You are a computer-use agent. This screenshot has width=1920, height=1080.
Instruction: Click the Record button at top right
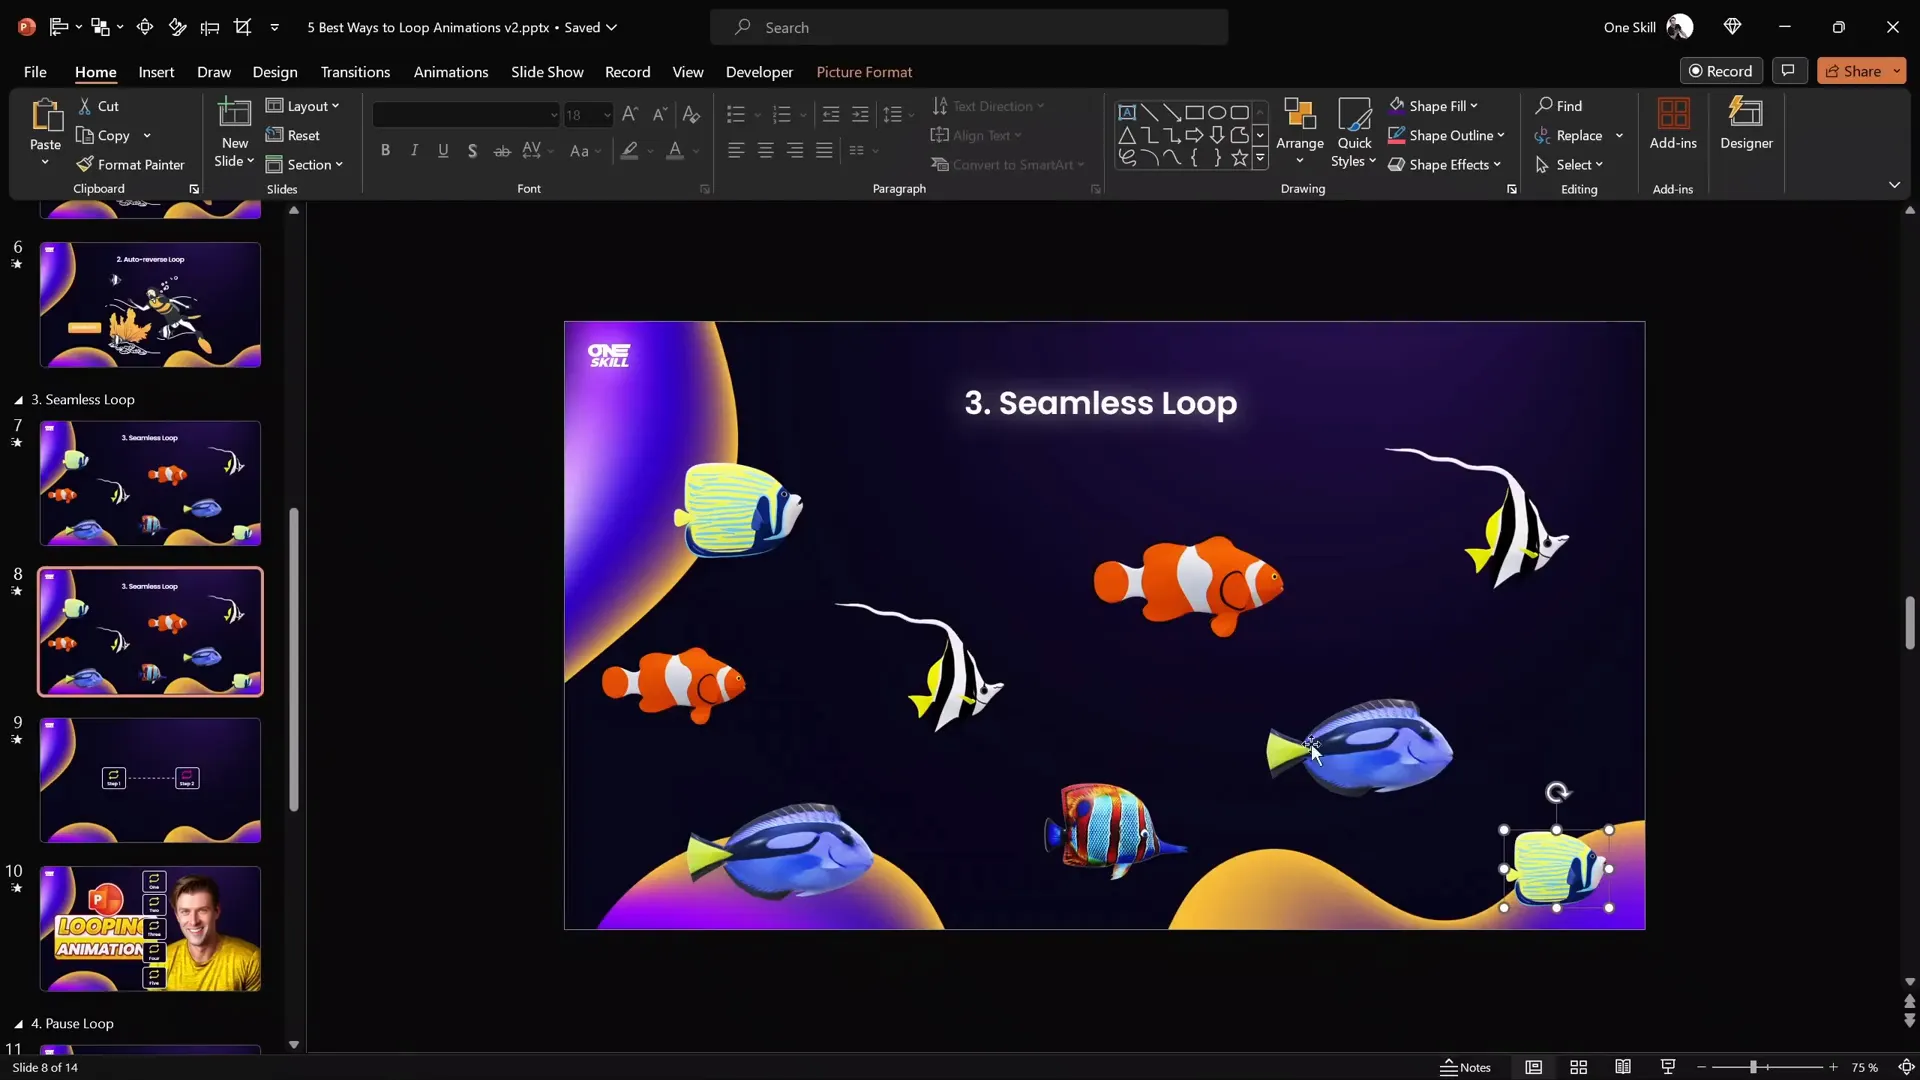pyautogui.click(x=1721, y=71)
